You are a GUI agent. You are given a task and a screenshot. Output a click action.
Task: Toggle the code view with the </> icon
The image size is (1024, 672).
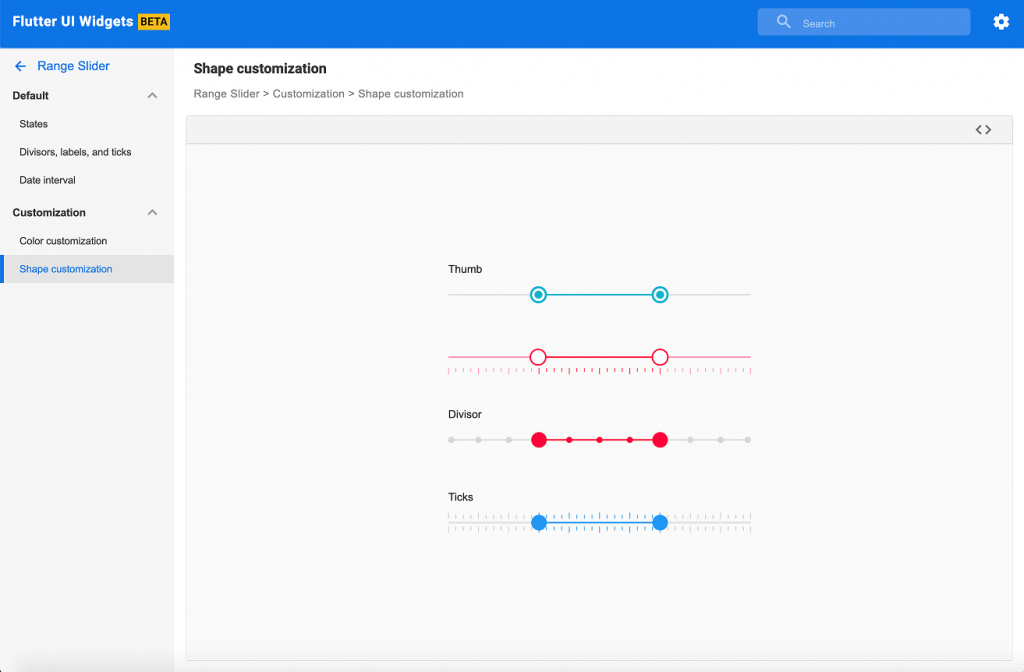coord(981,129)
